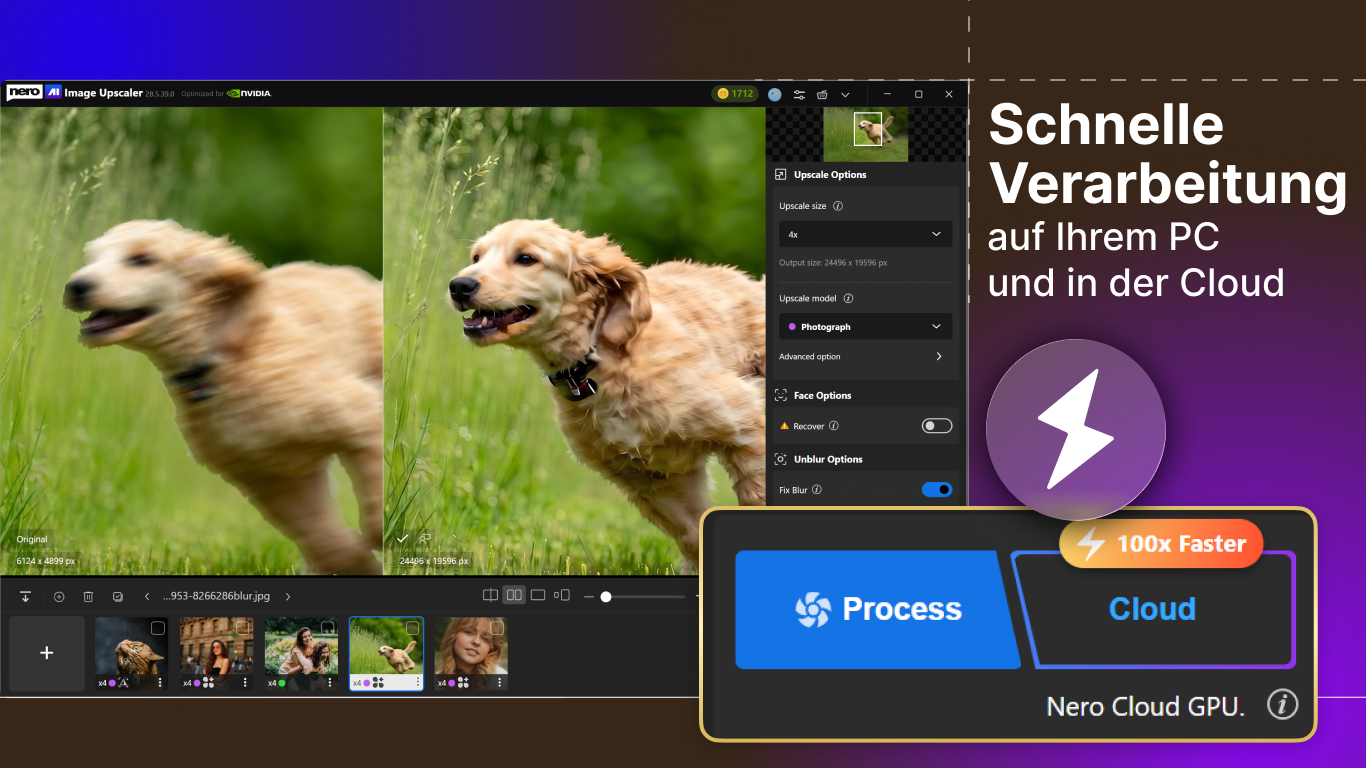Click the trash delete icon
Image resolution: width=1366 pixels, height=768 pixels.
[x=88, y=596]
